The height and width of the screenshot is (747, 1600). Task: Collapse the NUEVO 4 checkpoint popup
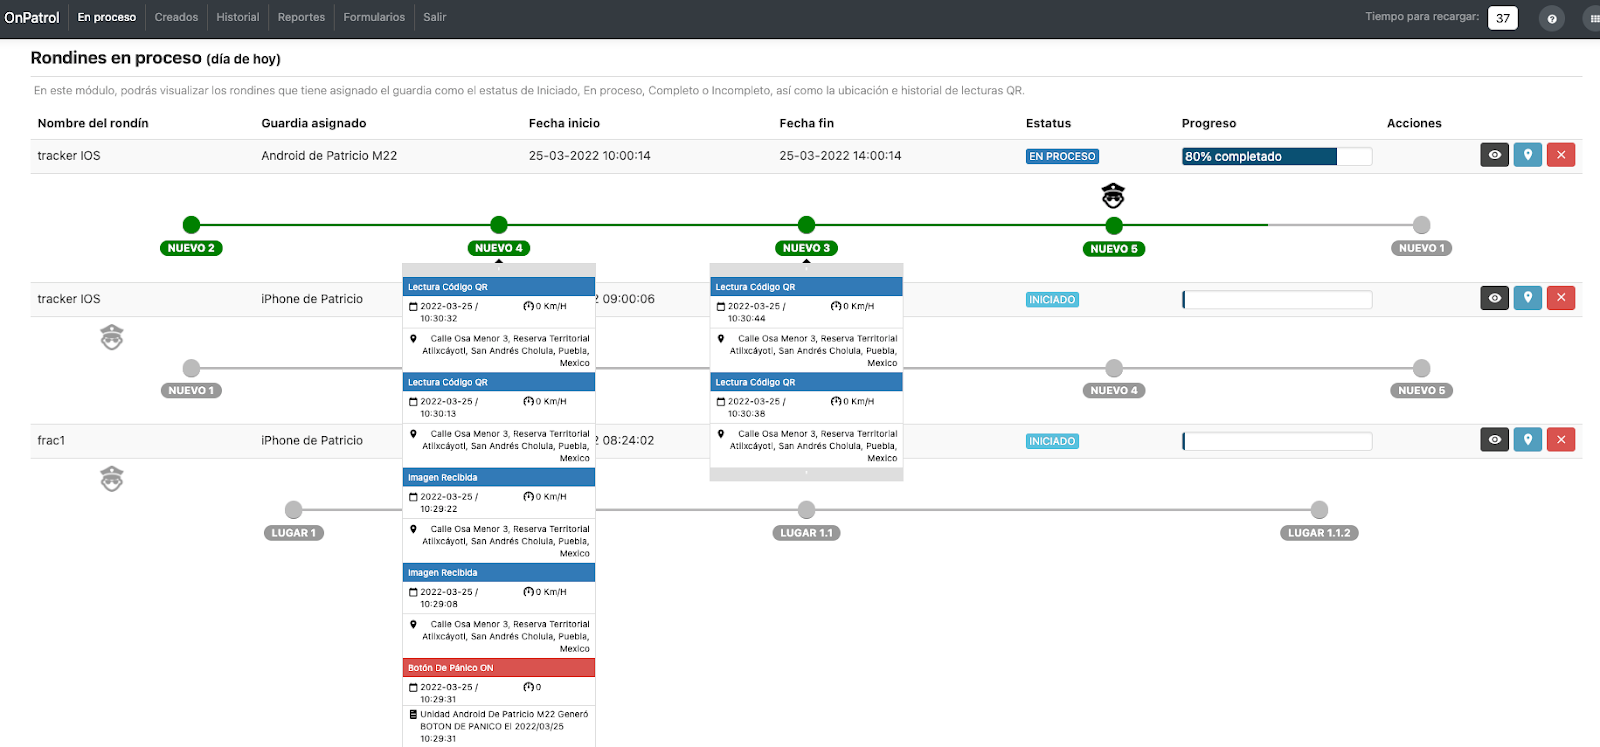[499, 269]
